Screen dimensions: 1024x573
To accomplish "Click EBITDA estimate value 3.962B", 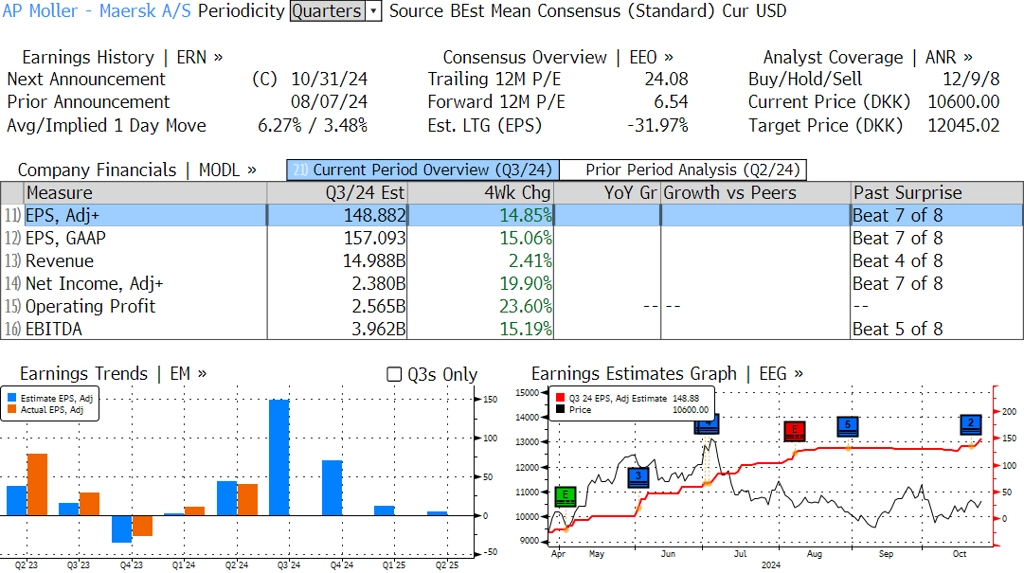I will pos(379,329).
